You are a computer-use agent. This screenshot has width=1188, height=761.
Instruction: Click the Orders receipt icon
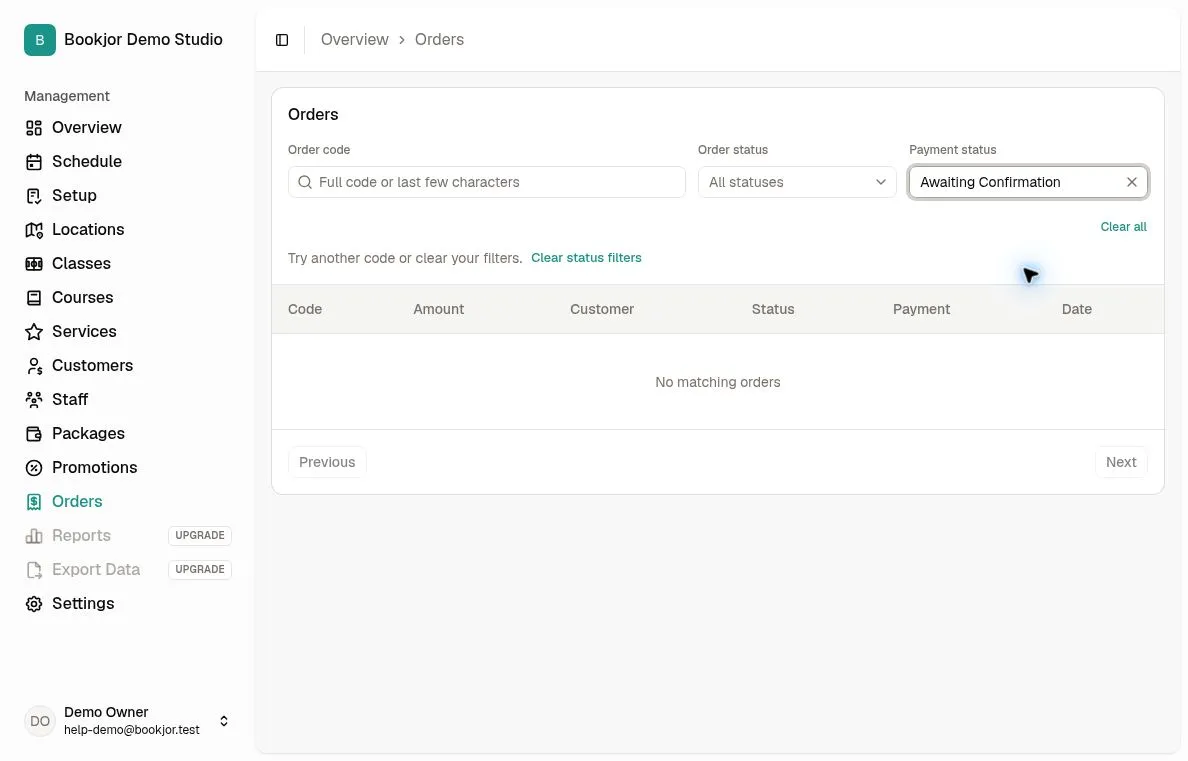coord(34,503)
